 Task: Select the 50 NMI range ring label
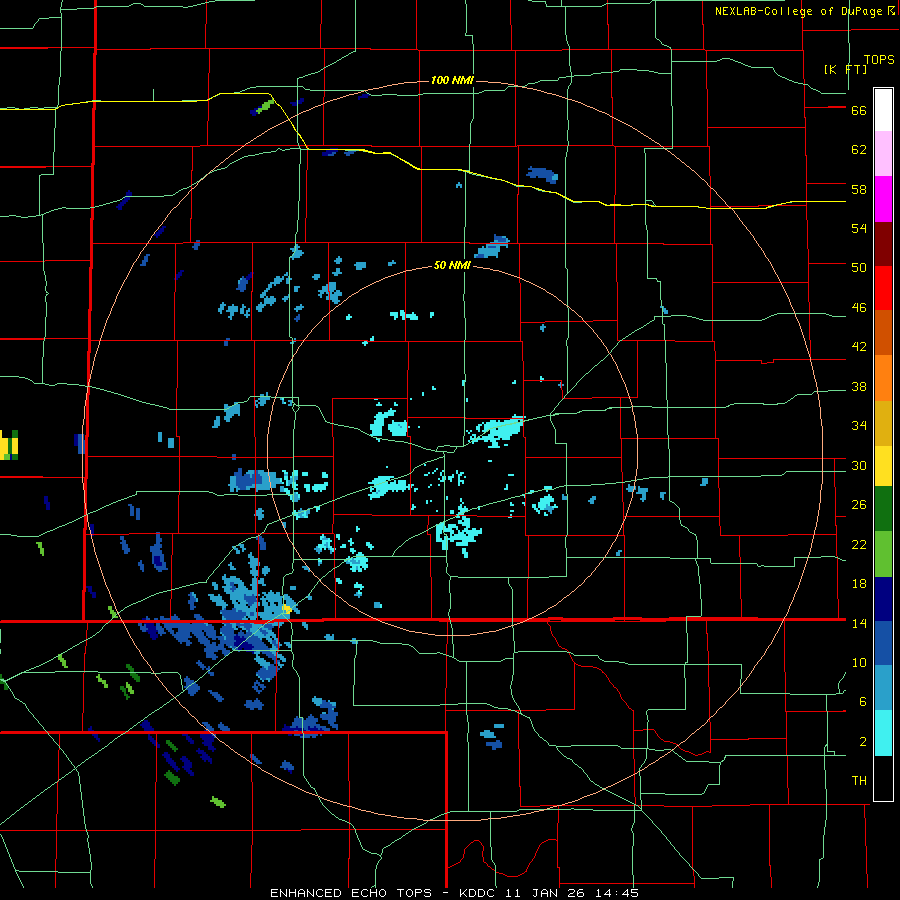pyautogui.click(x=452, y=265)
